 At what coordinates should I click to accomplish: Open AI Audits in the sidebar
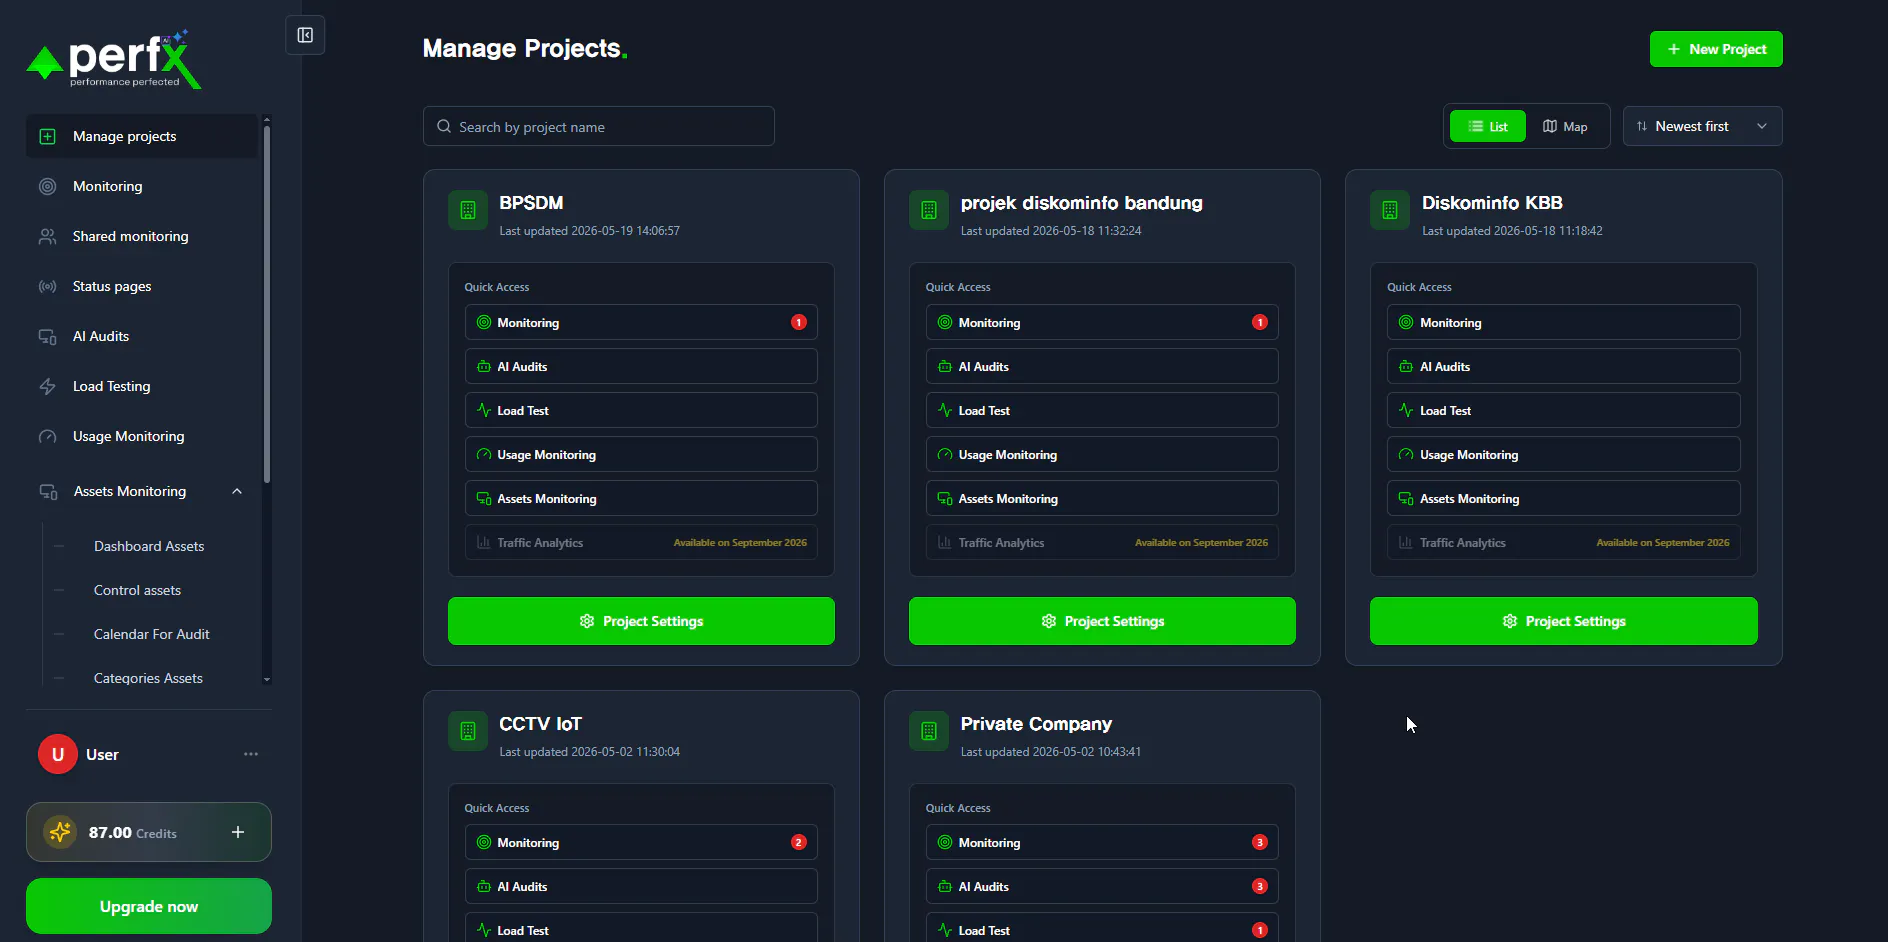tap(142, 336)
